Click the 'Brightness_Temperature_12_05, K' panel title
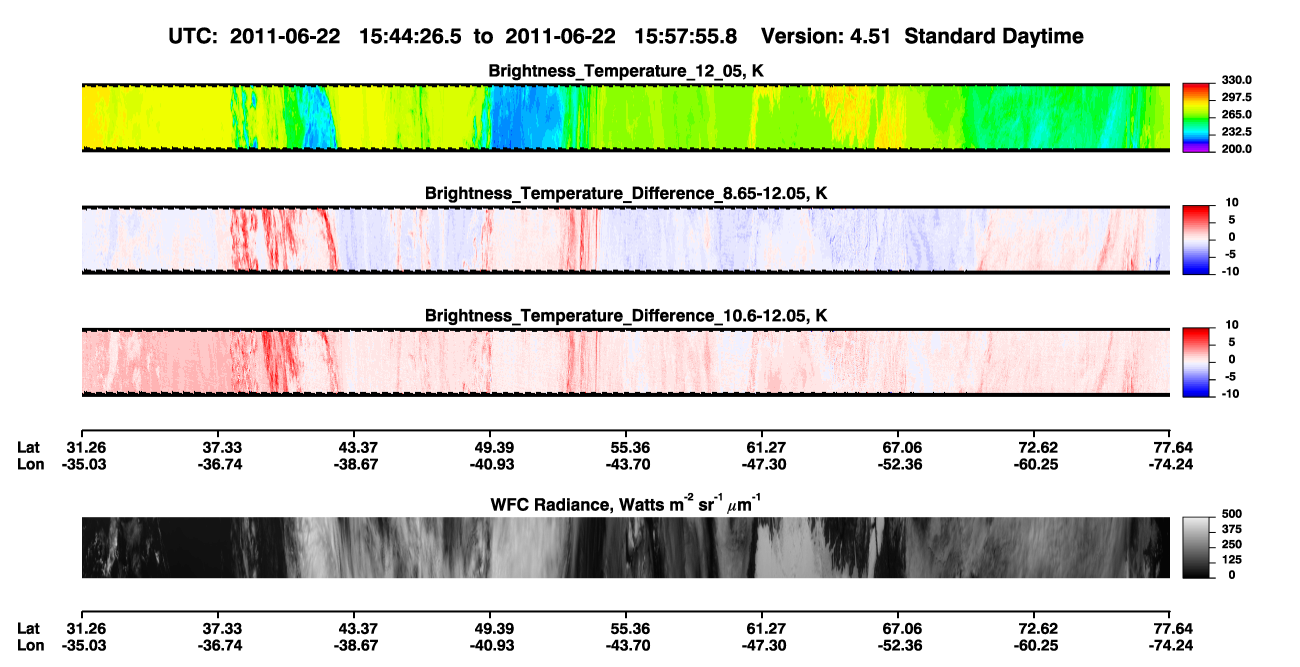The image size is (1300, 667). pyautogui.click(x=626, y=71)
